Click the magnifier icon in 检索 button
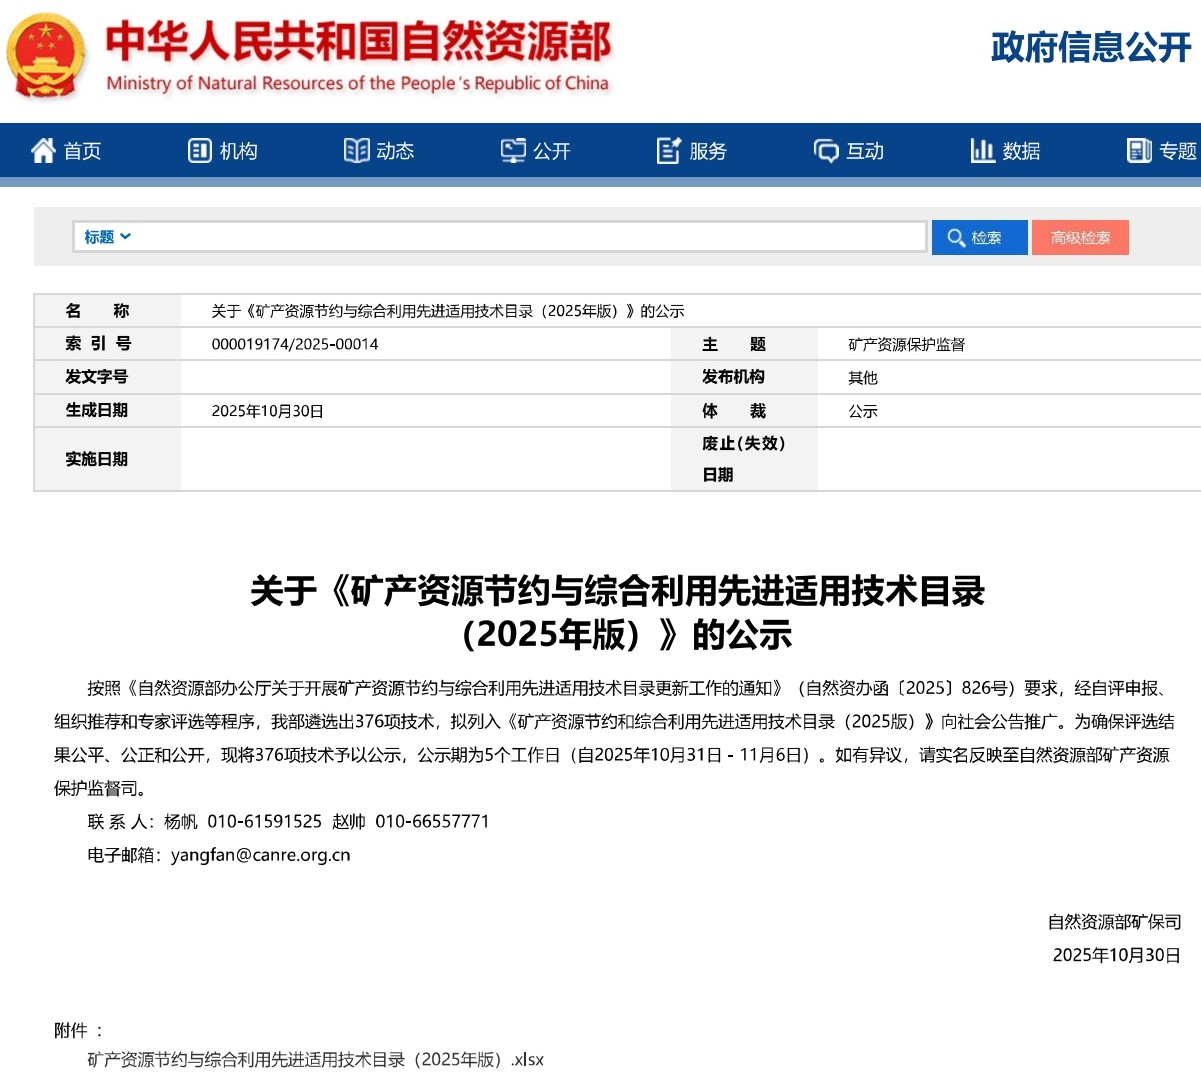 (958, 237)
